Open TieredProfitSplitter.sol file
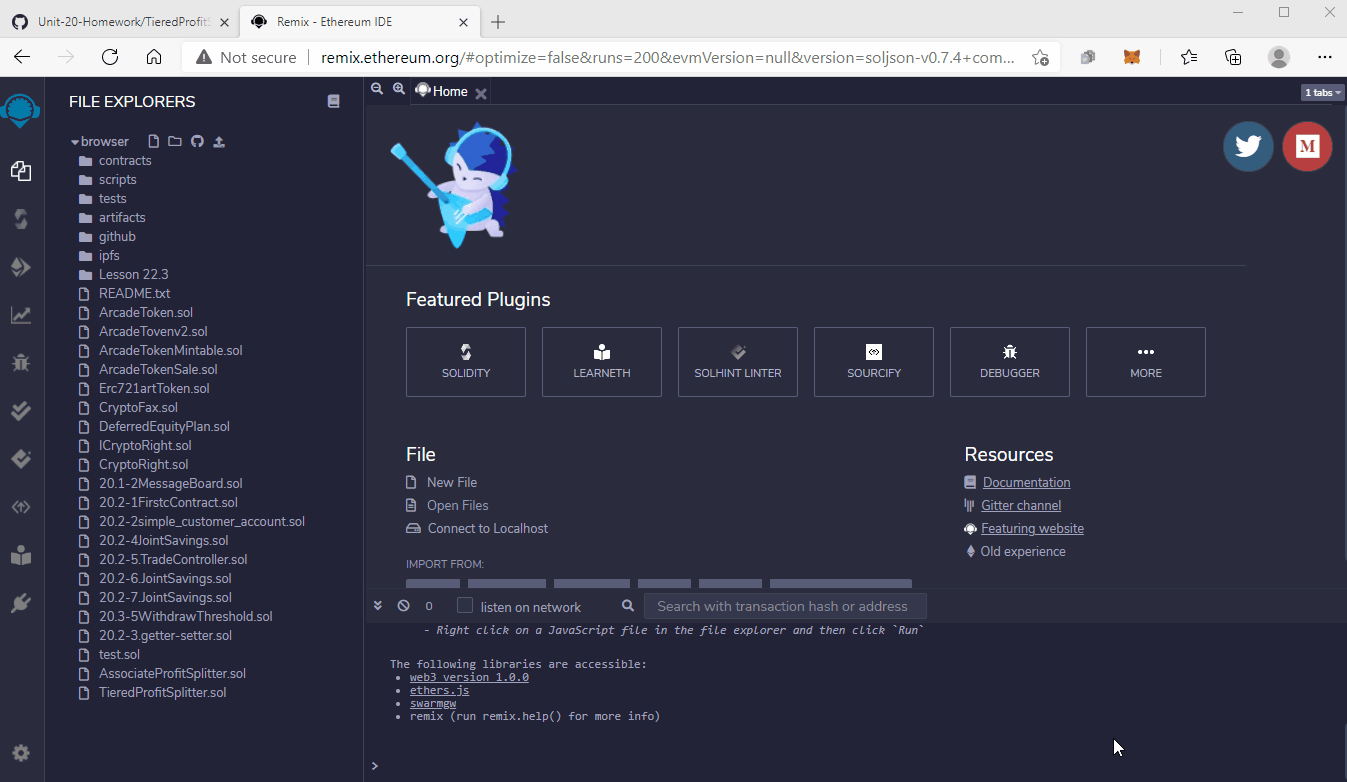The width and height of the screenshot is (1347, 782). click(x=162, y=693)
